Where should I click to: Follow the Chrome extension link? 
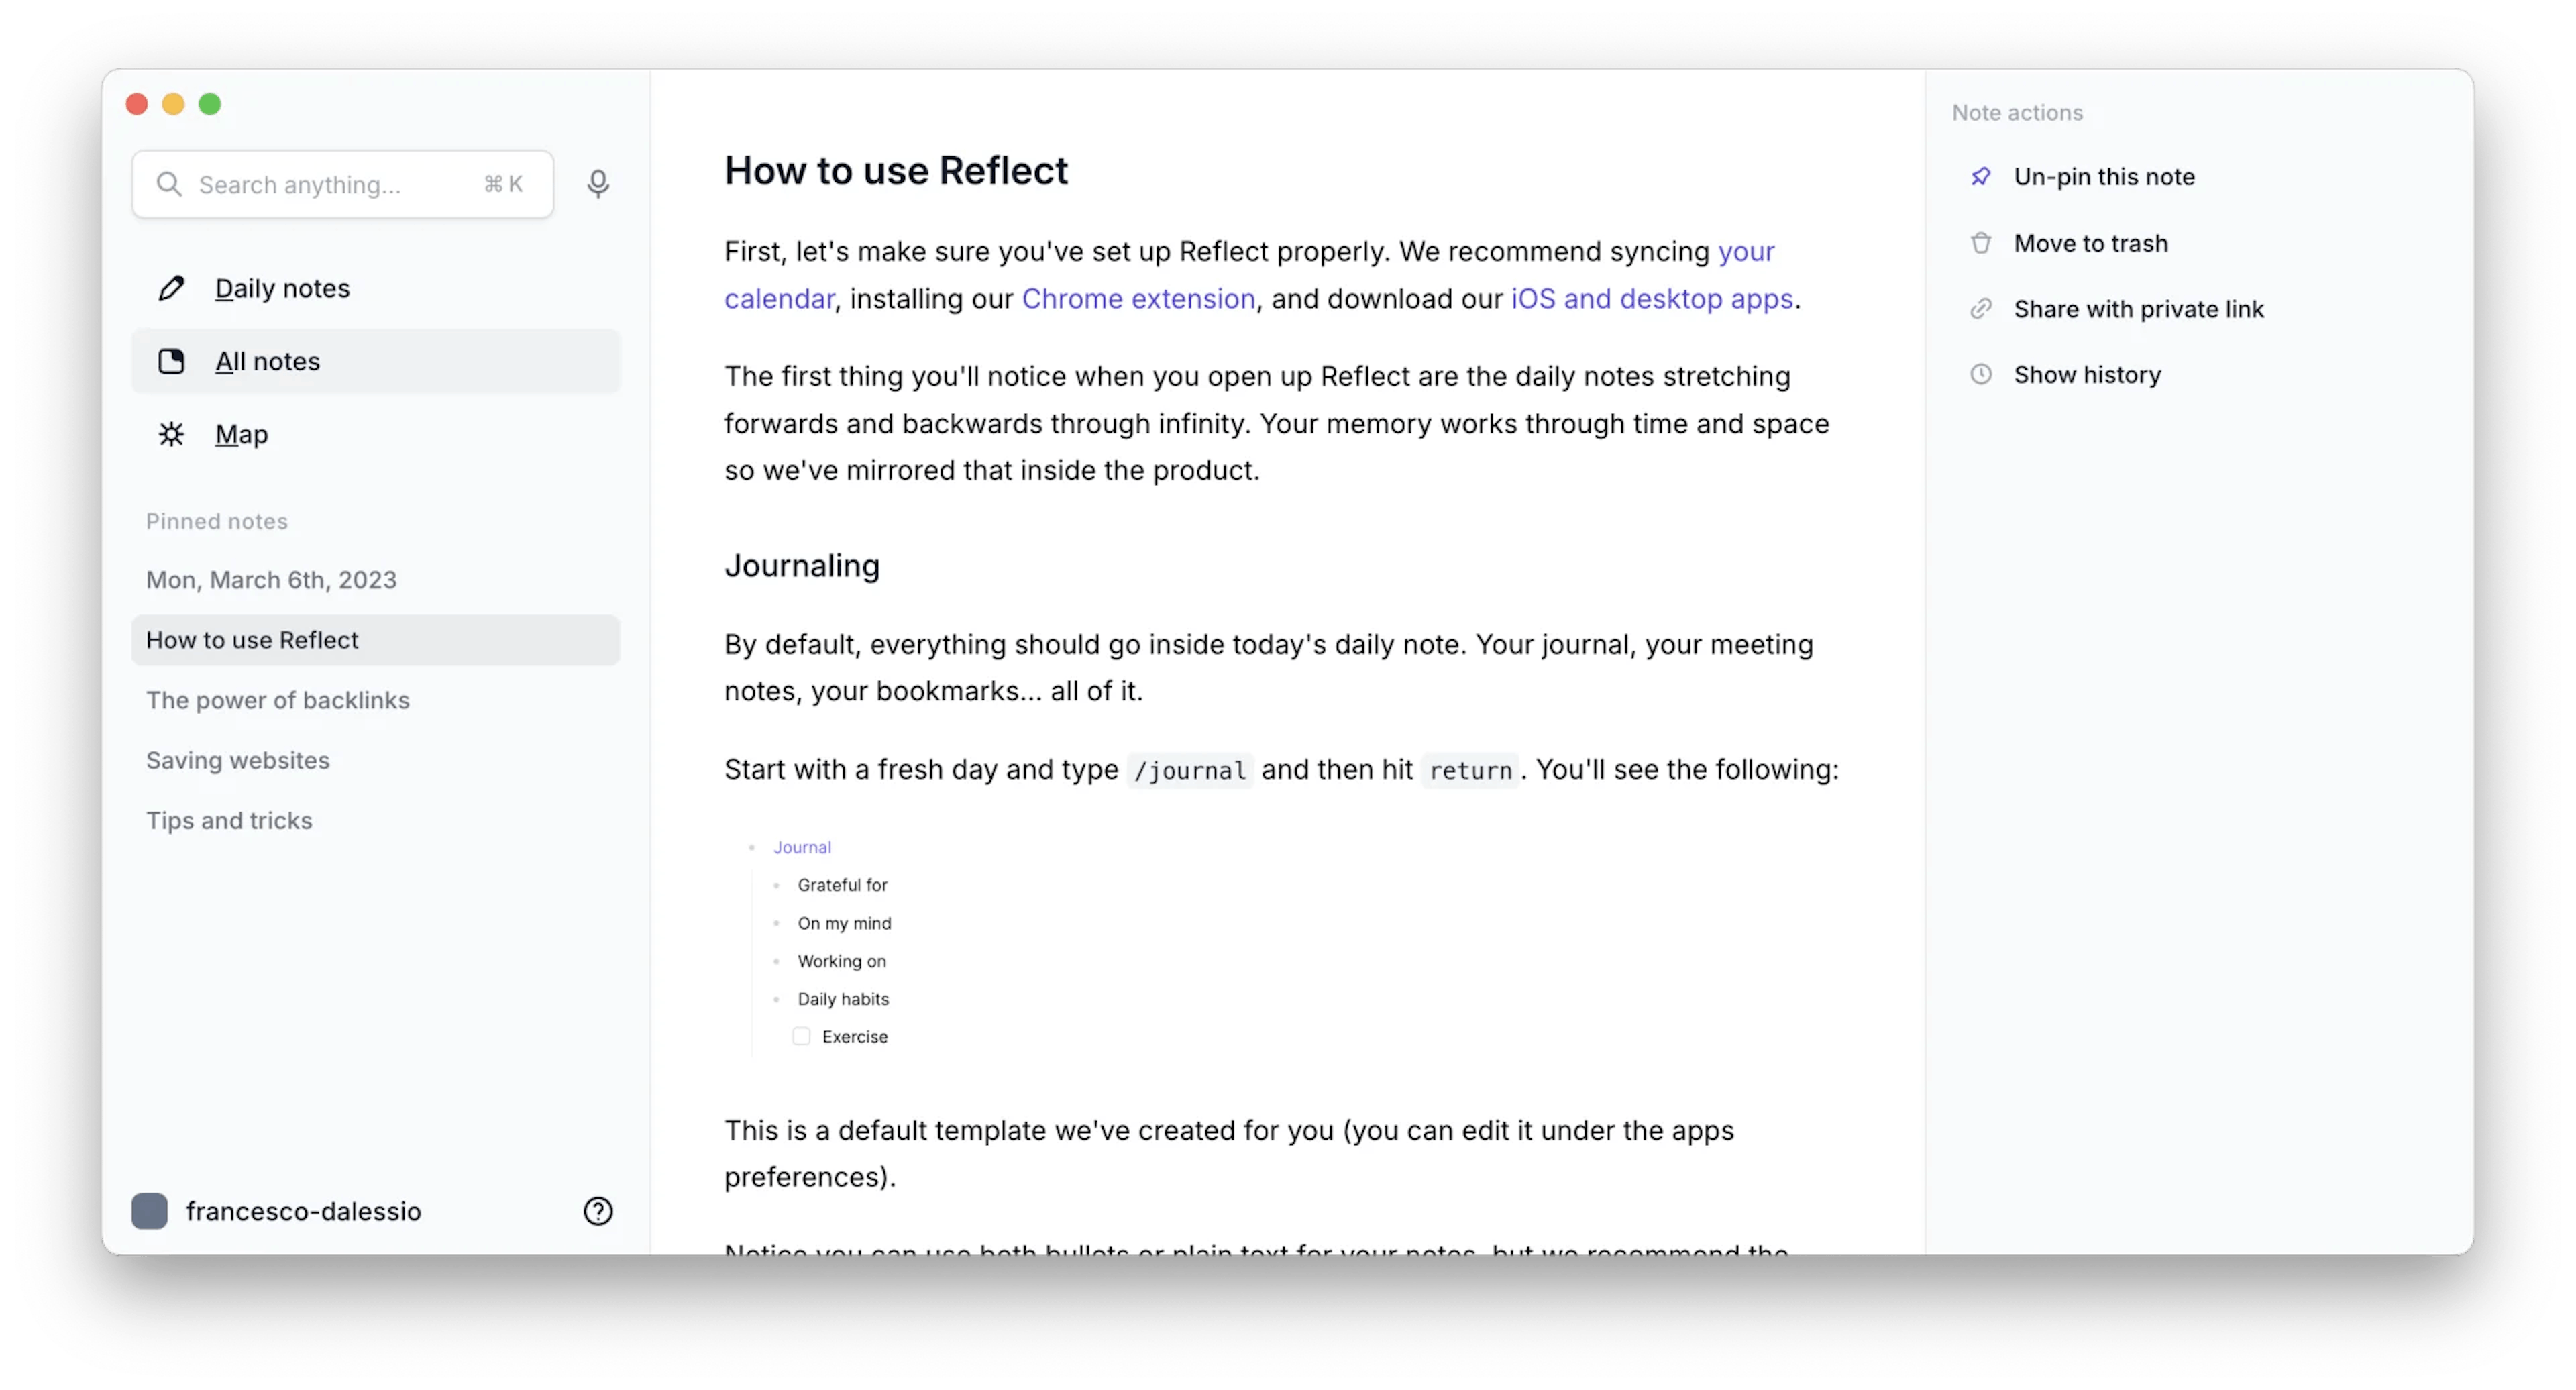(x=1138, y=298)
